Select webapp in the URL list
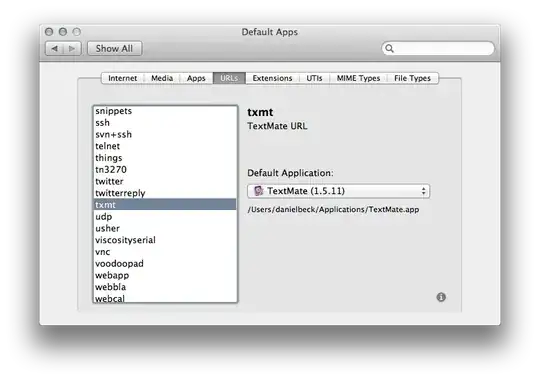Image resolution: width=540 pixels, height=380 pixels. pos(165,275)
